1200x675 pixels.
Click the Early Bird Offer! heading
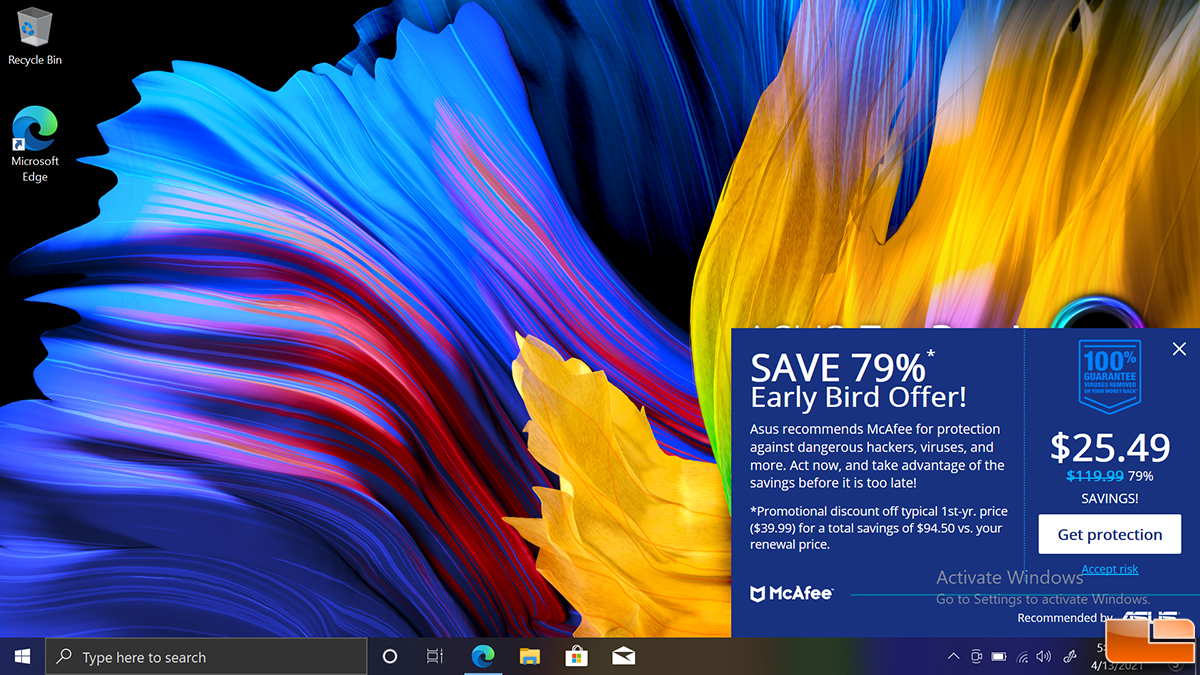(x=859, y=397)
